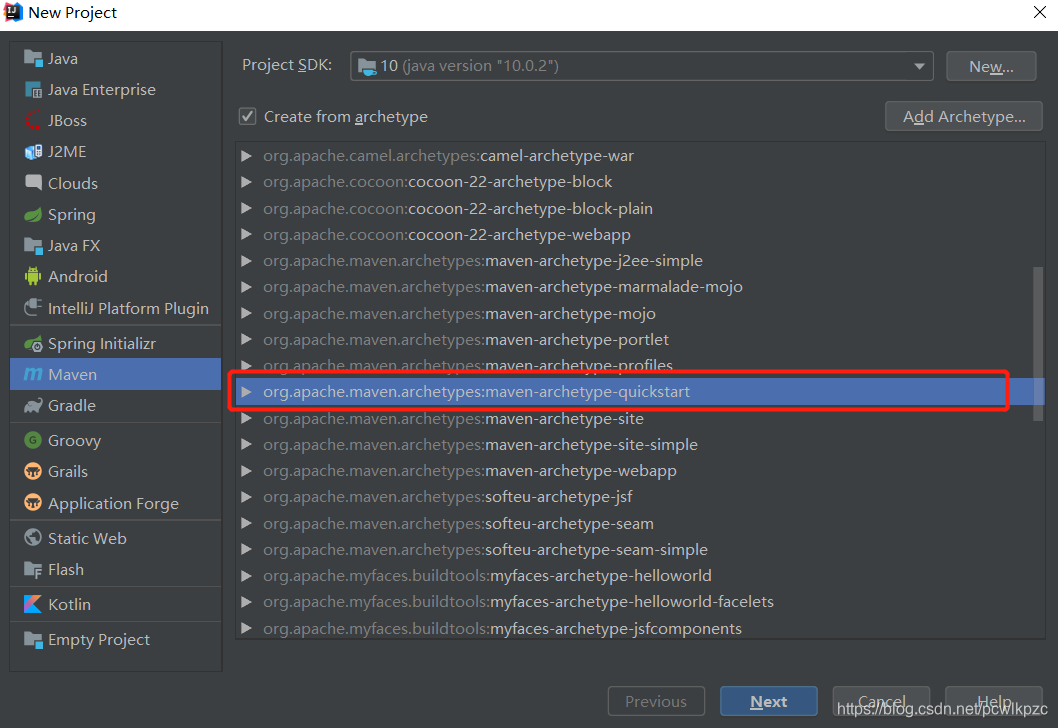This screenshot has width=1058, height=728.
Task: Click the SDK folder icon in combo box
Action: 367,66
